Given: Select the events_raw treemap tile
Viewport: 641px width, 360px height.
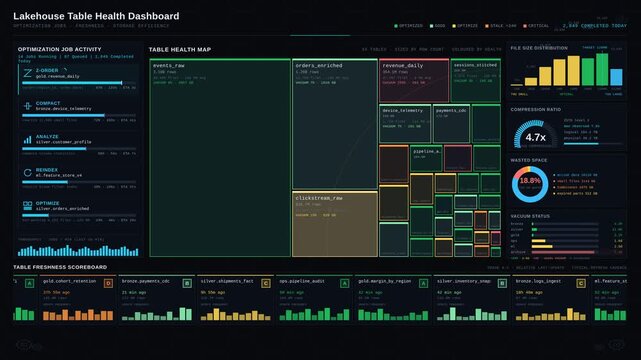Looking at the screenshot, I should [220, 158].
